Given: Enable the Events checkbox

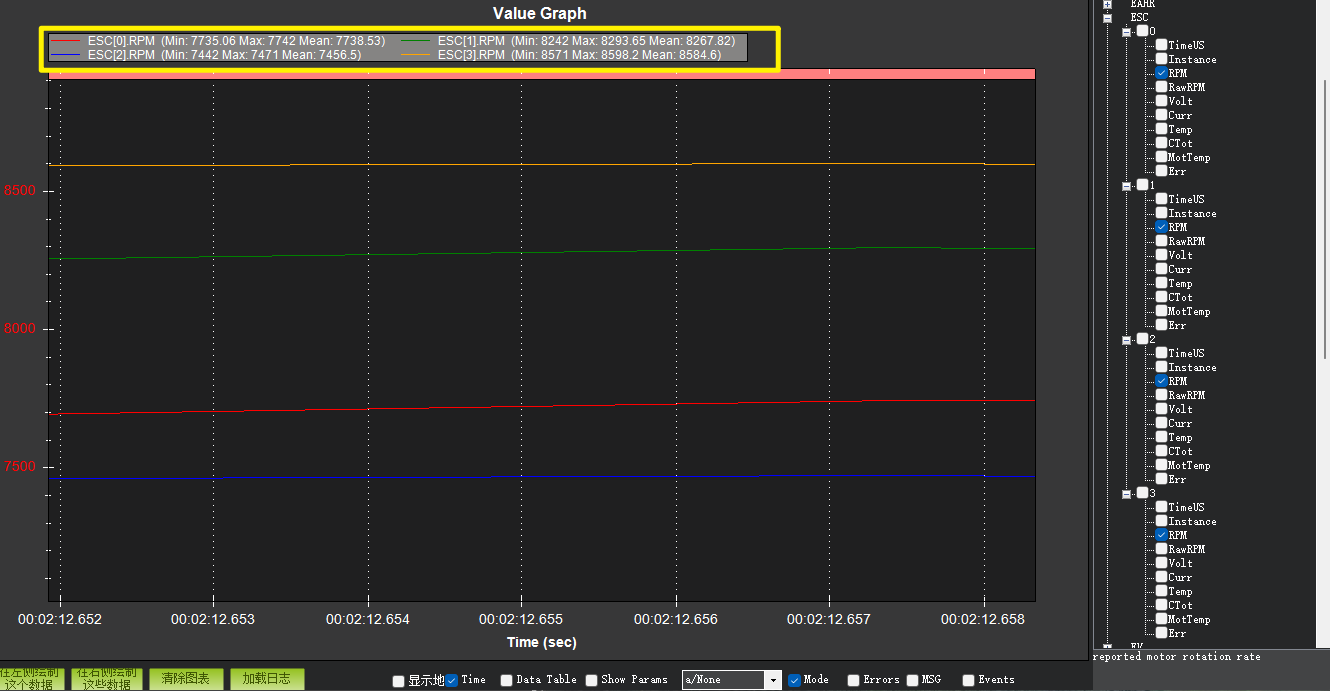Looking at the screenshot, I should pos(969,680).
